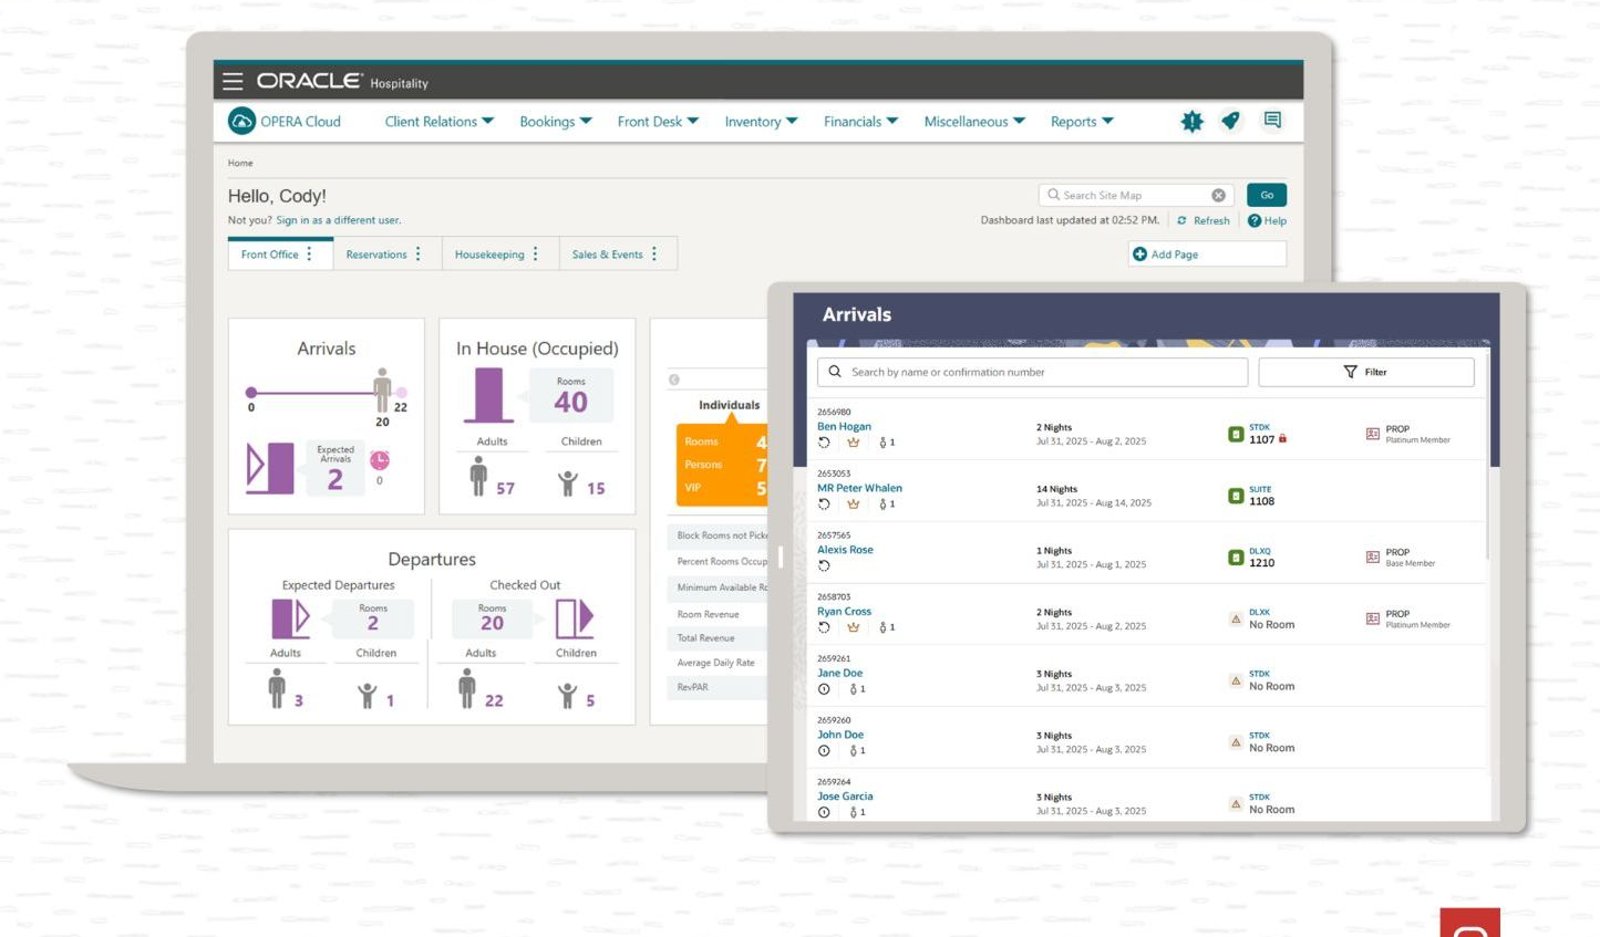Viewport: 1600px width, 937px height.
Task: Click Sign in as a different user link
Action: click(338, 220)
